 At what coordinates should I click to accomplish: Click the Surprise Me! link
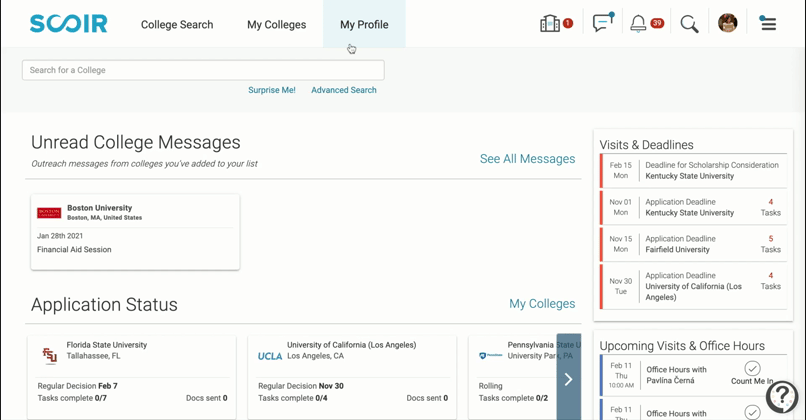point(272,90)
